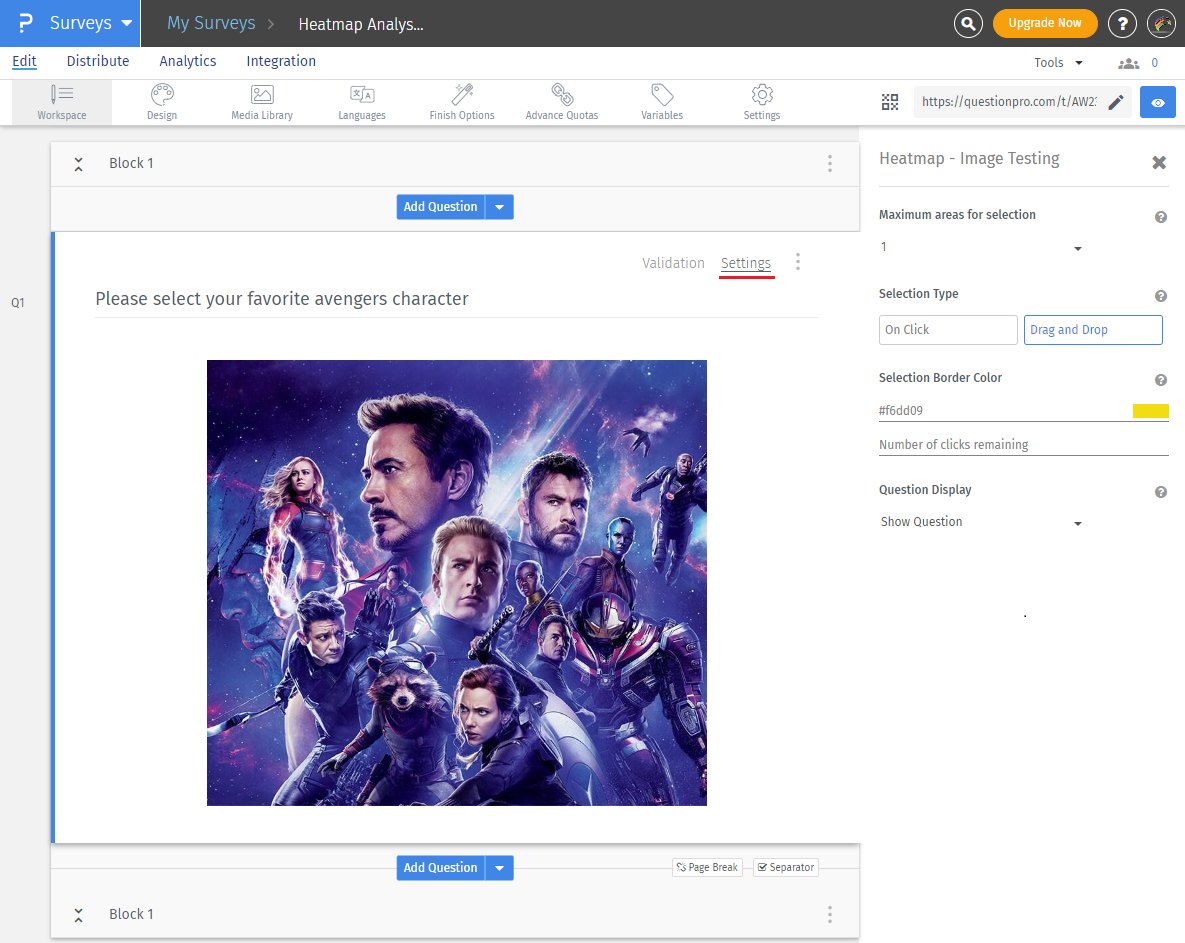Screen dimensions: 1185x943
Task: Select Drag and Drop selection type
Action: click(x=1093, y=329)
